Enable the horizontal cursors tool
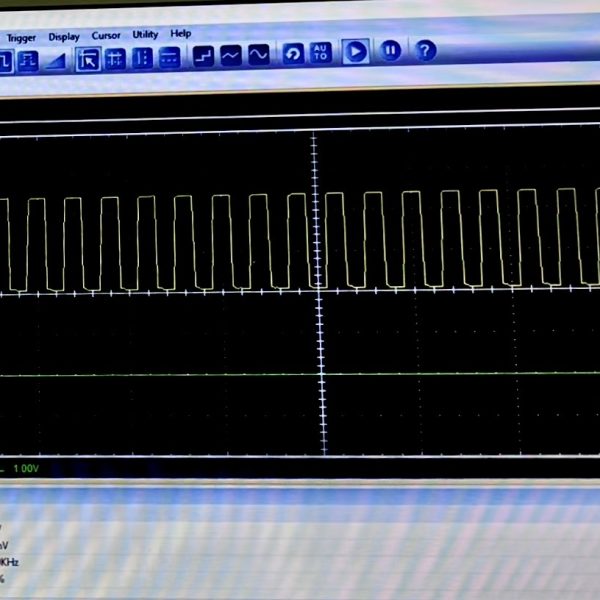 pyautogui.click(x=170, y=57)
